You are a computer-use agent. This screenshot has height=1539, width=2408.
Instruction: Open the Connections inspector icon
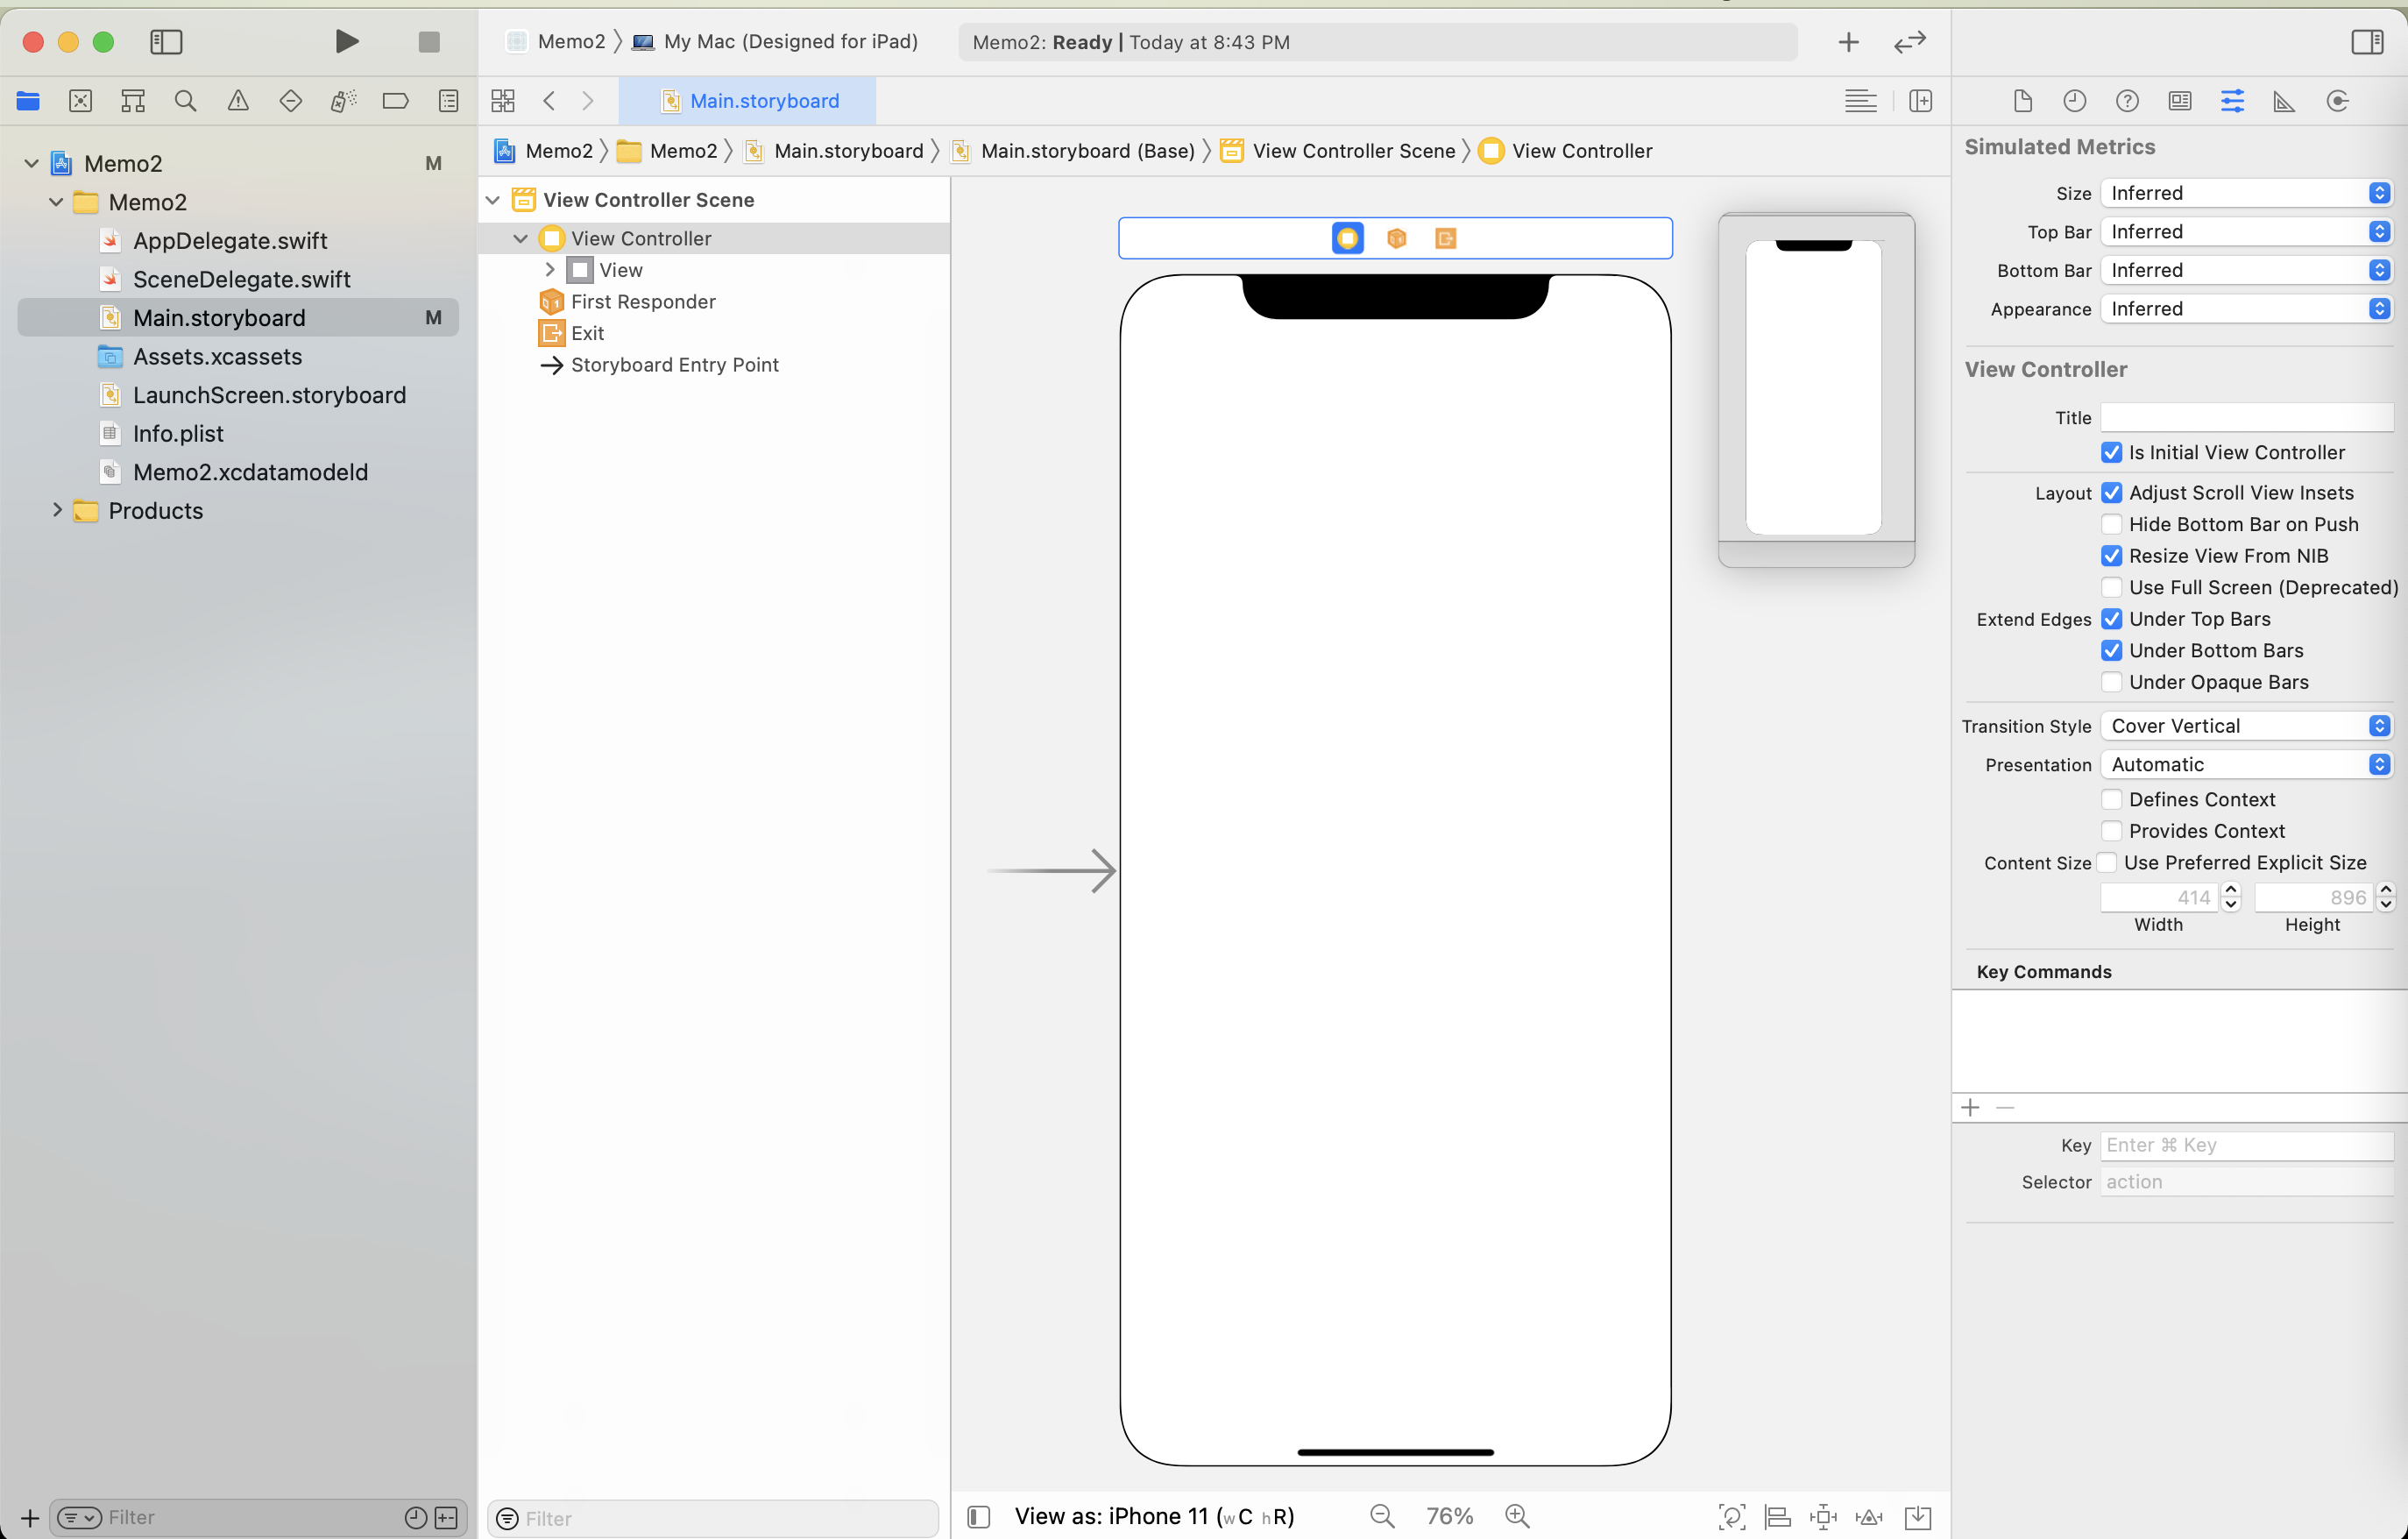tap(2337, 101)
